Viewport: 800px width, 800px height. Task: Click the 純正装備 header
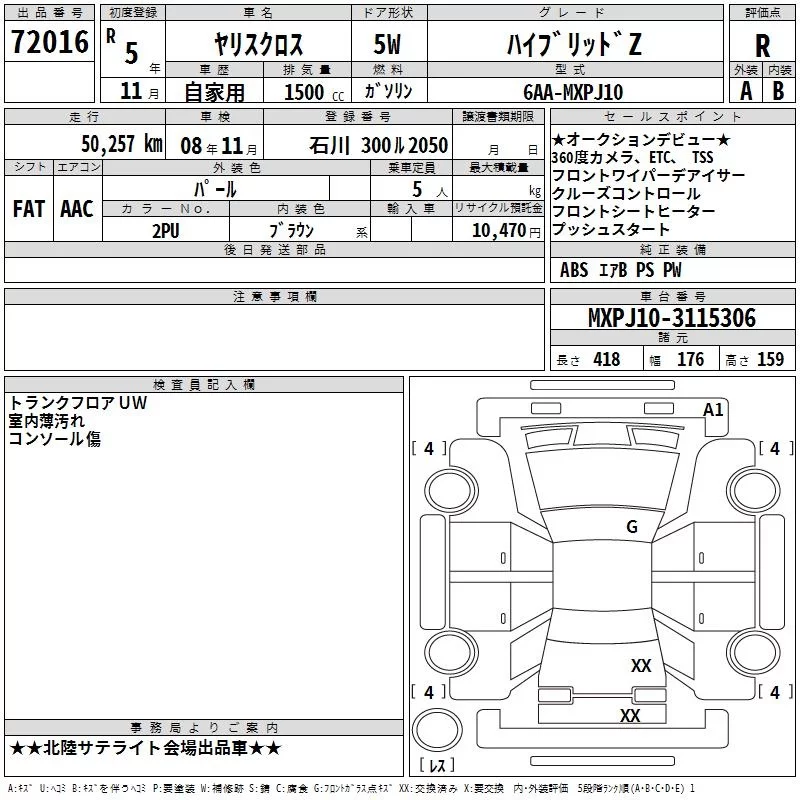point(672,249)
